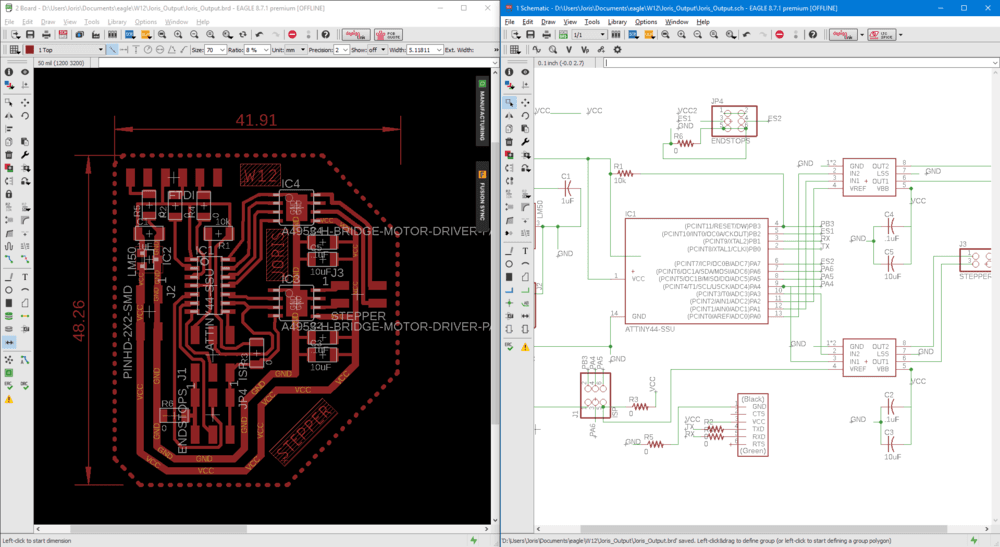Open the Tools menu in Board window
Viewport: 1000px width, 547px height.
92,21
